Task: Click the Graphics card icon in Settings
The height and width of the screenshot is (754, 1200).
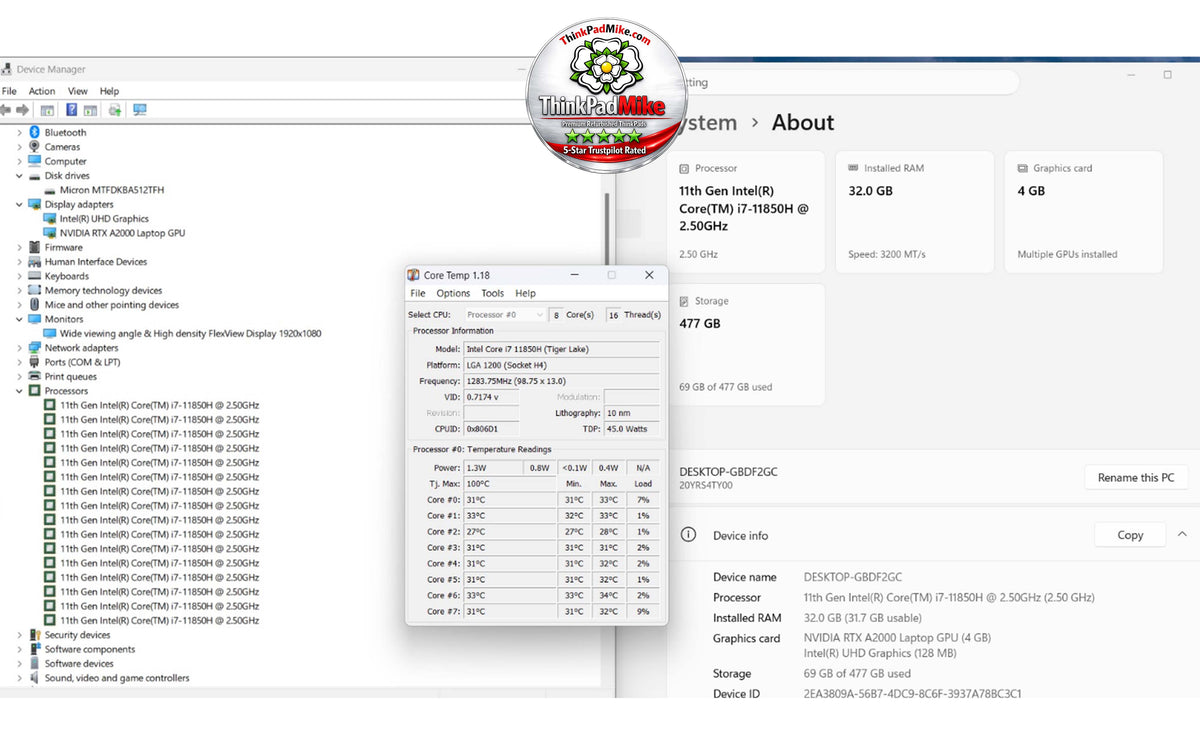Action: pyautogui.click(x=1023, y=168)
